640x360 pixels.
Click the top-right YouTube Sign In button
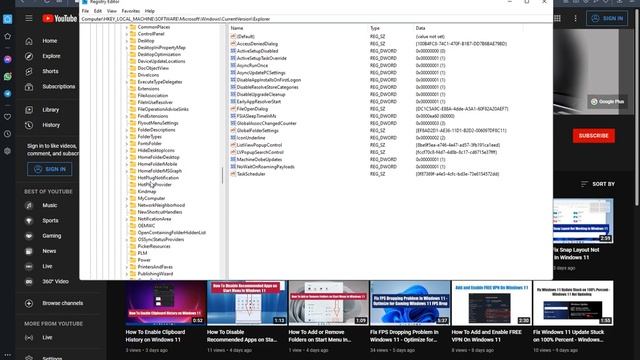607,18
